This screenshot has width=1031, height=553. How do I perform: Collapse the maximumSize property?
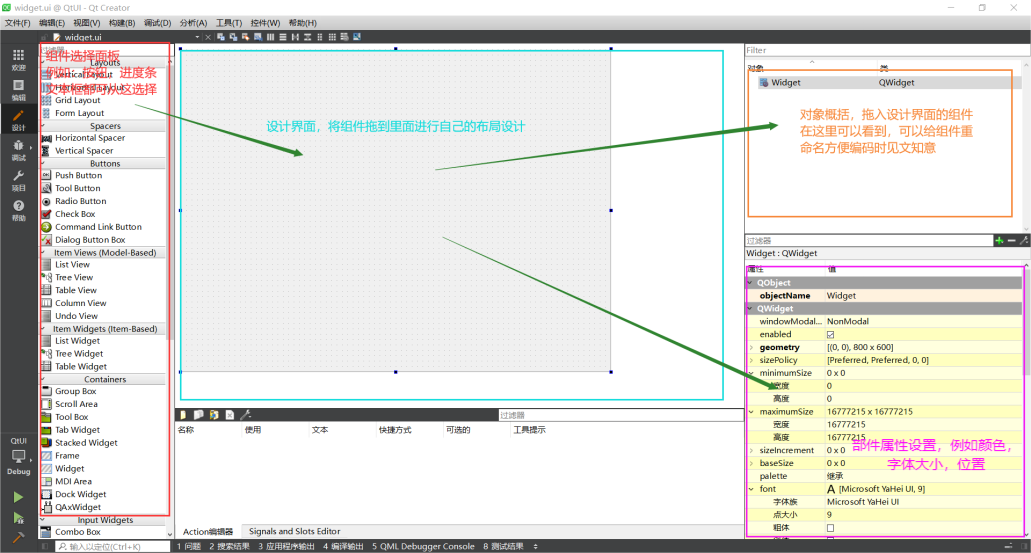[752, 412]
